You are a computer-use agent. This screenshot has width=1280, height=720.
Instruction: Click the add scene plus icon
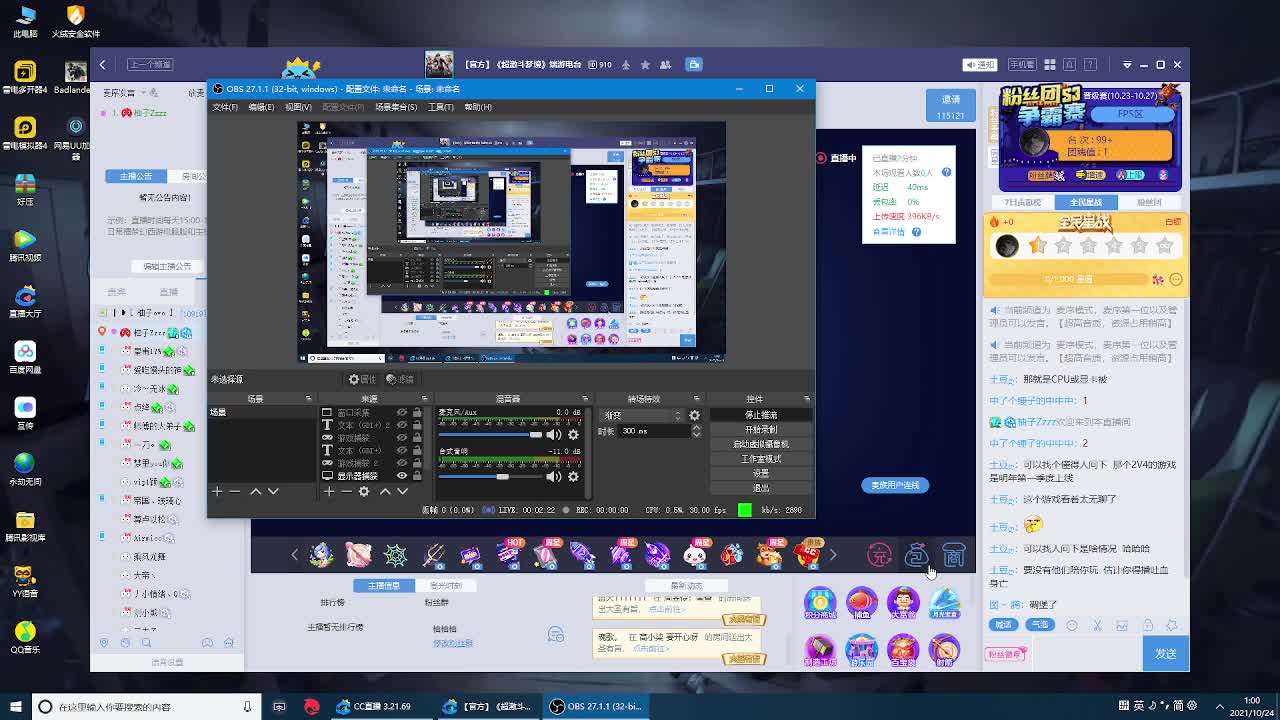216,491
